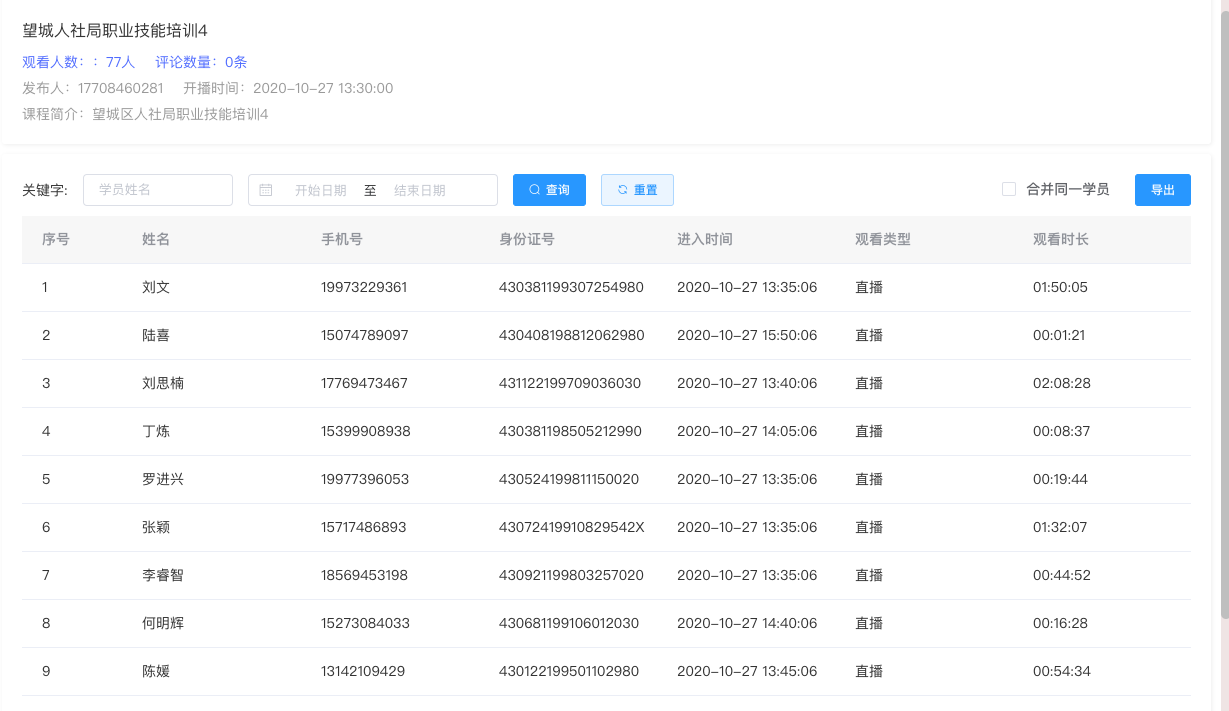
Task: Click watch duration 00:44:52
Action: click(1062, 576)
